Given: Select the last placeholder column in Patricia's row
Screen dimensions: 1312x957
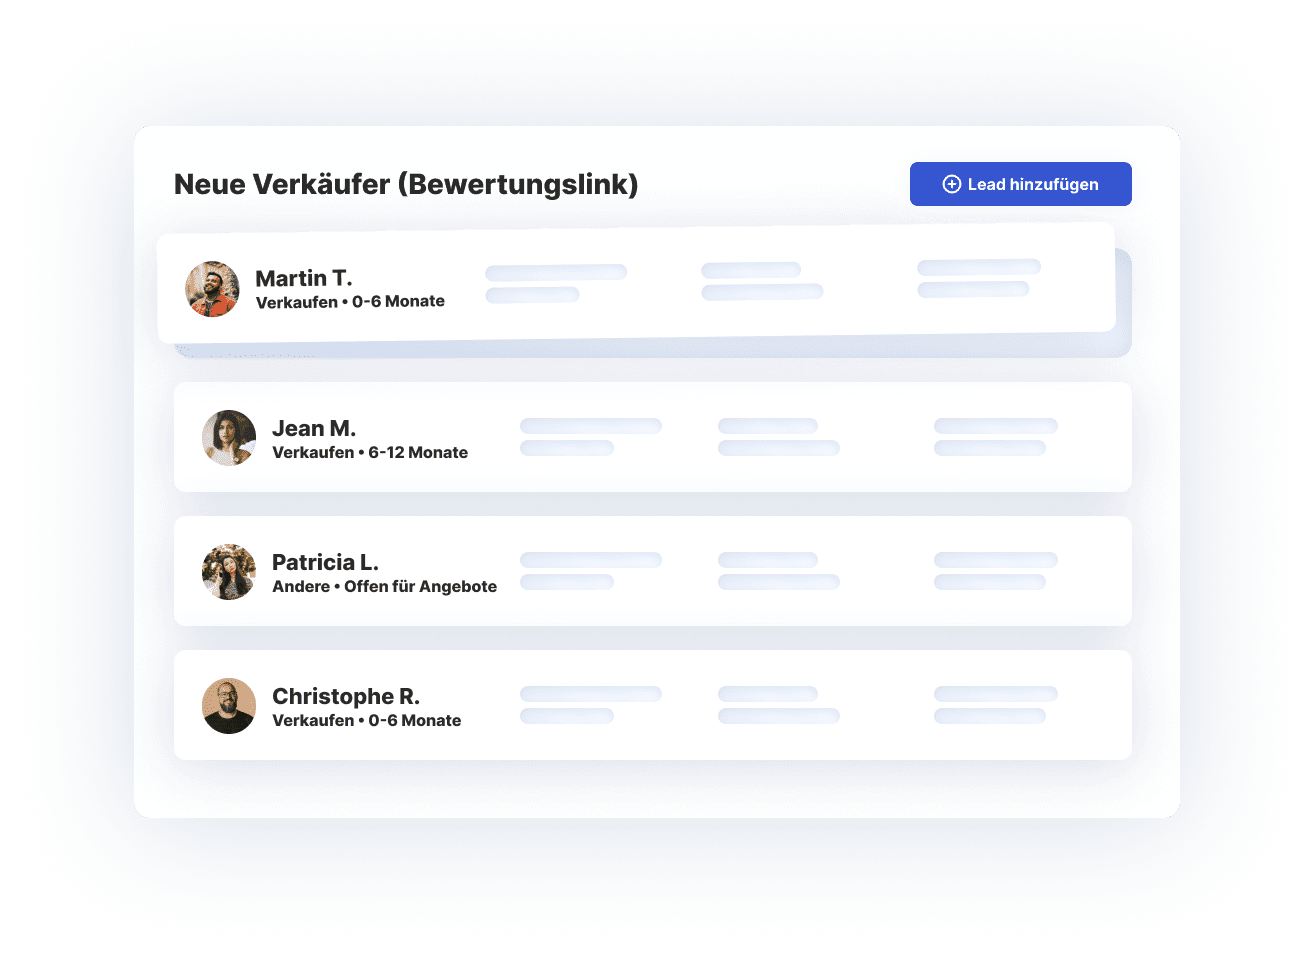Looking at the screenshot, I should point(996,571).
